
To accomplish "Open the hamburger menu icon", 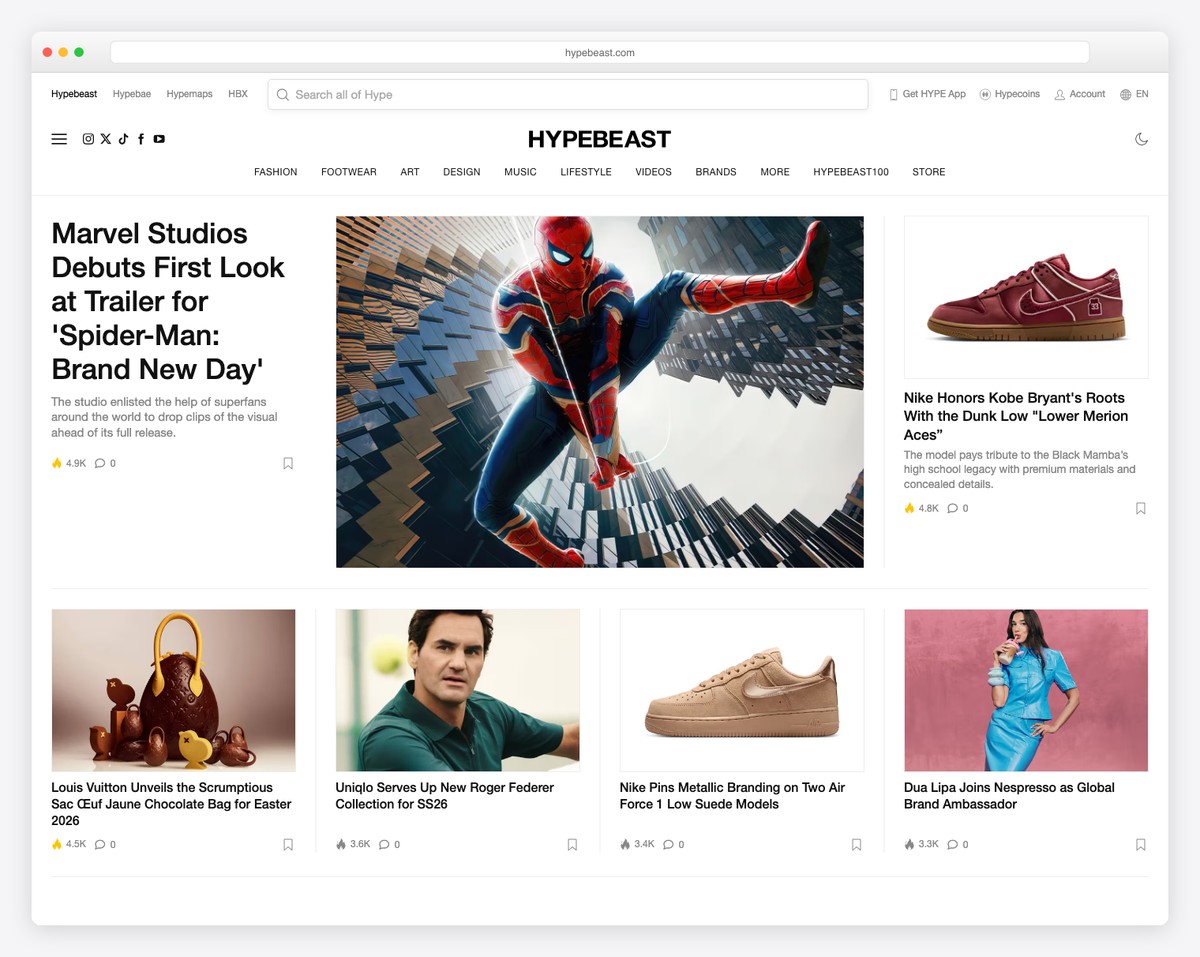I will (x=59, y=139).
